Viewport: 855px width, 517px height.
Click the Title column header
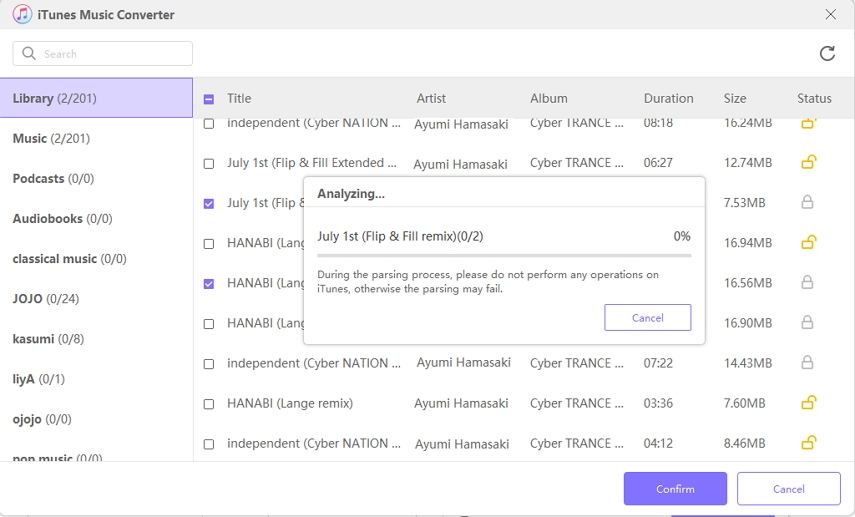pos(239,98)
